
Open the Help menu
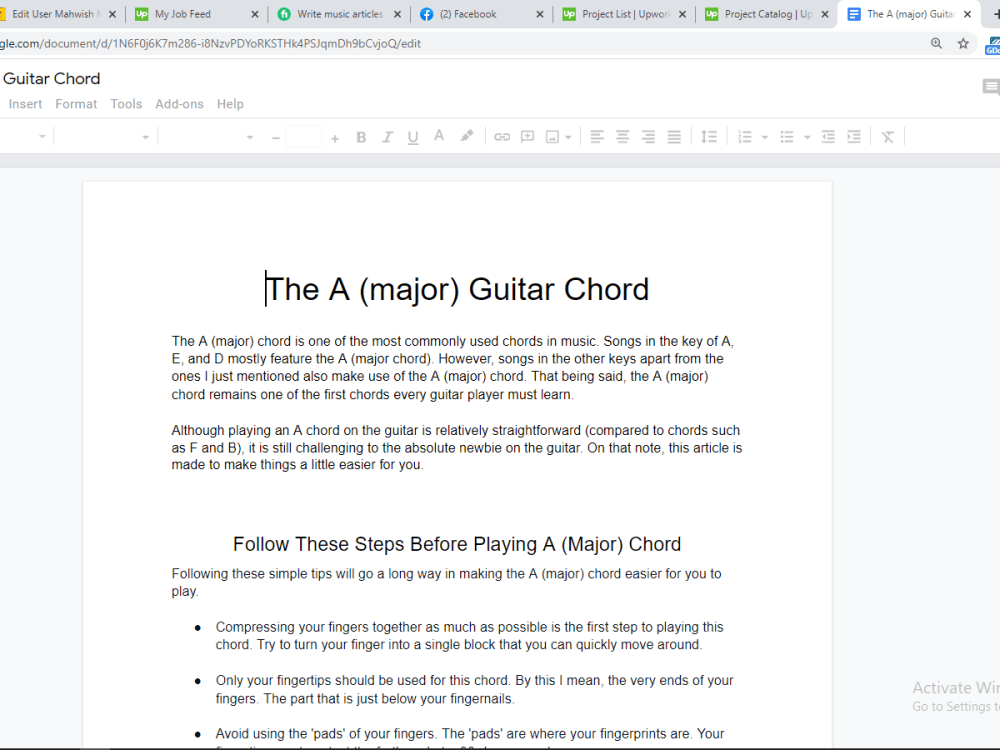(x=230, y=104)
